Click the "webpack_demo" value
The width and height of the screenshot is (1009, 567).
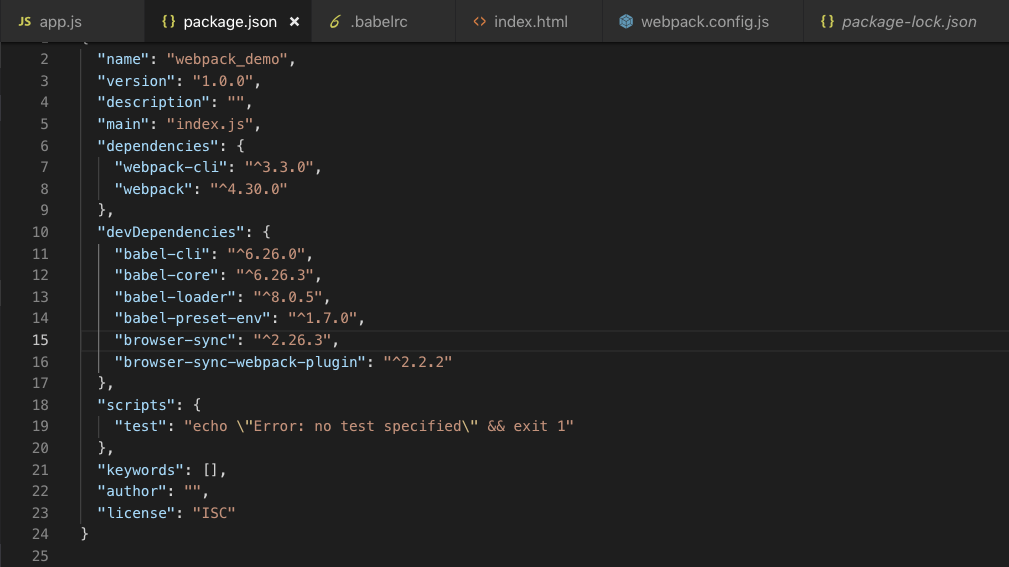tap(227, 59)
